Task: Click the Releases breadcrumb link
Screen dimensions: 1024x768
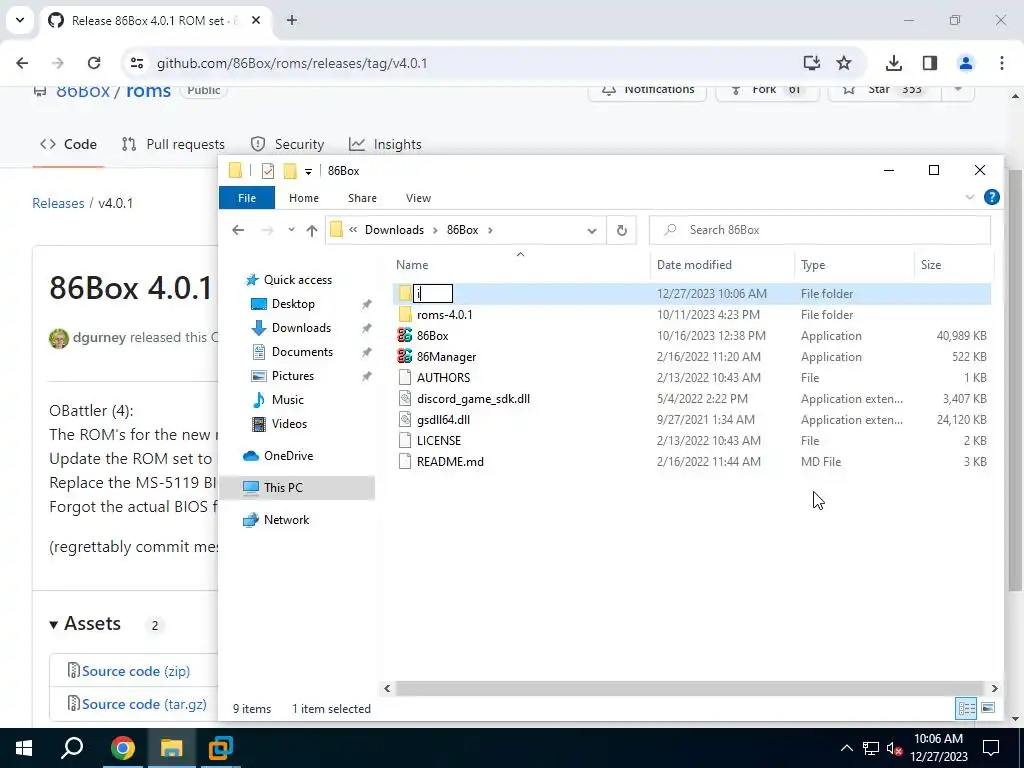Action: point(58,203)
